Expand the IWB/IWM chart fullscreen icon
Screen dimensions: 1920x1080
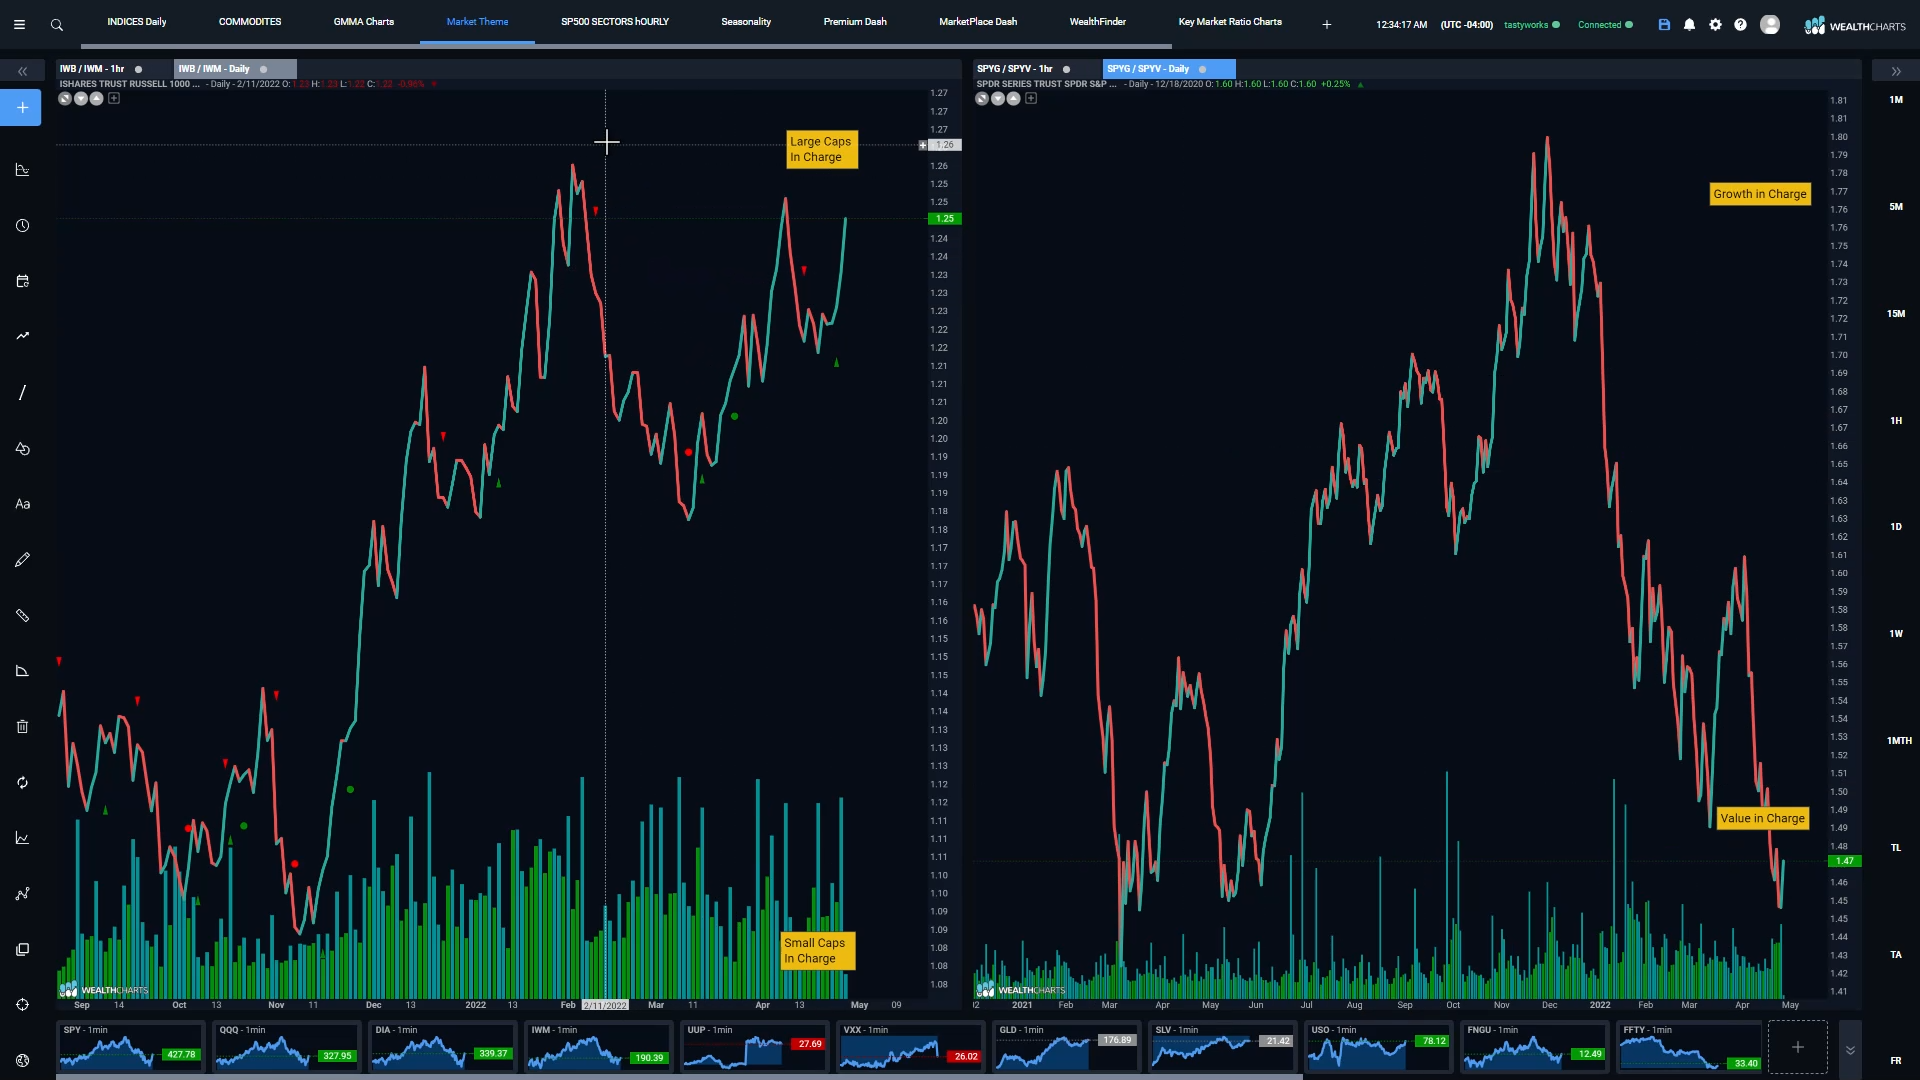(x=65, y=98)
